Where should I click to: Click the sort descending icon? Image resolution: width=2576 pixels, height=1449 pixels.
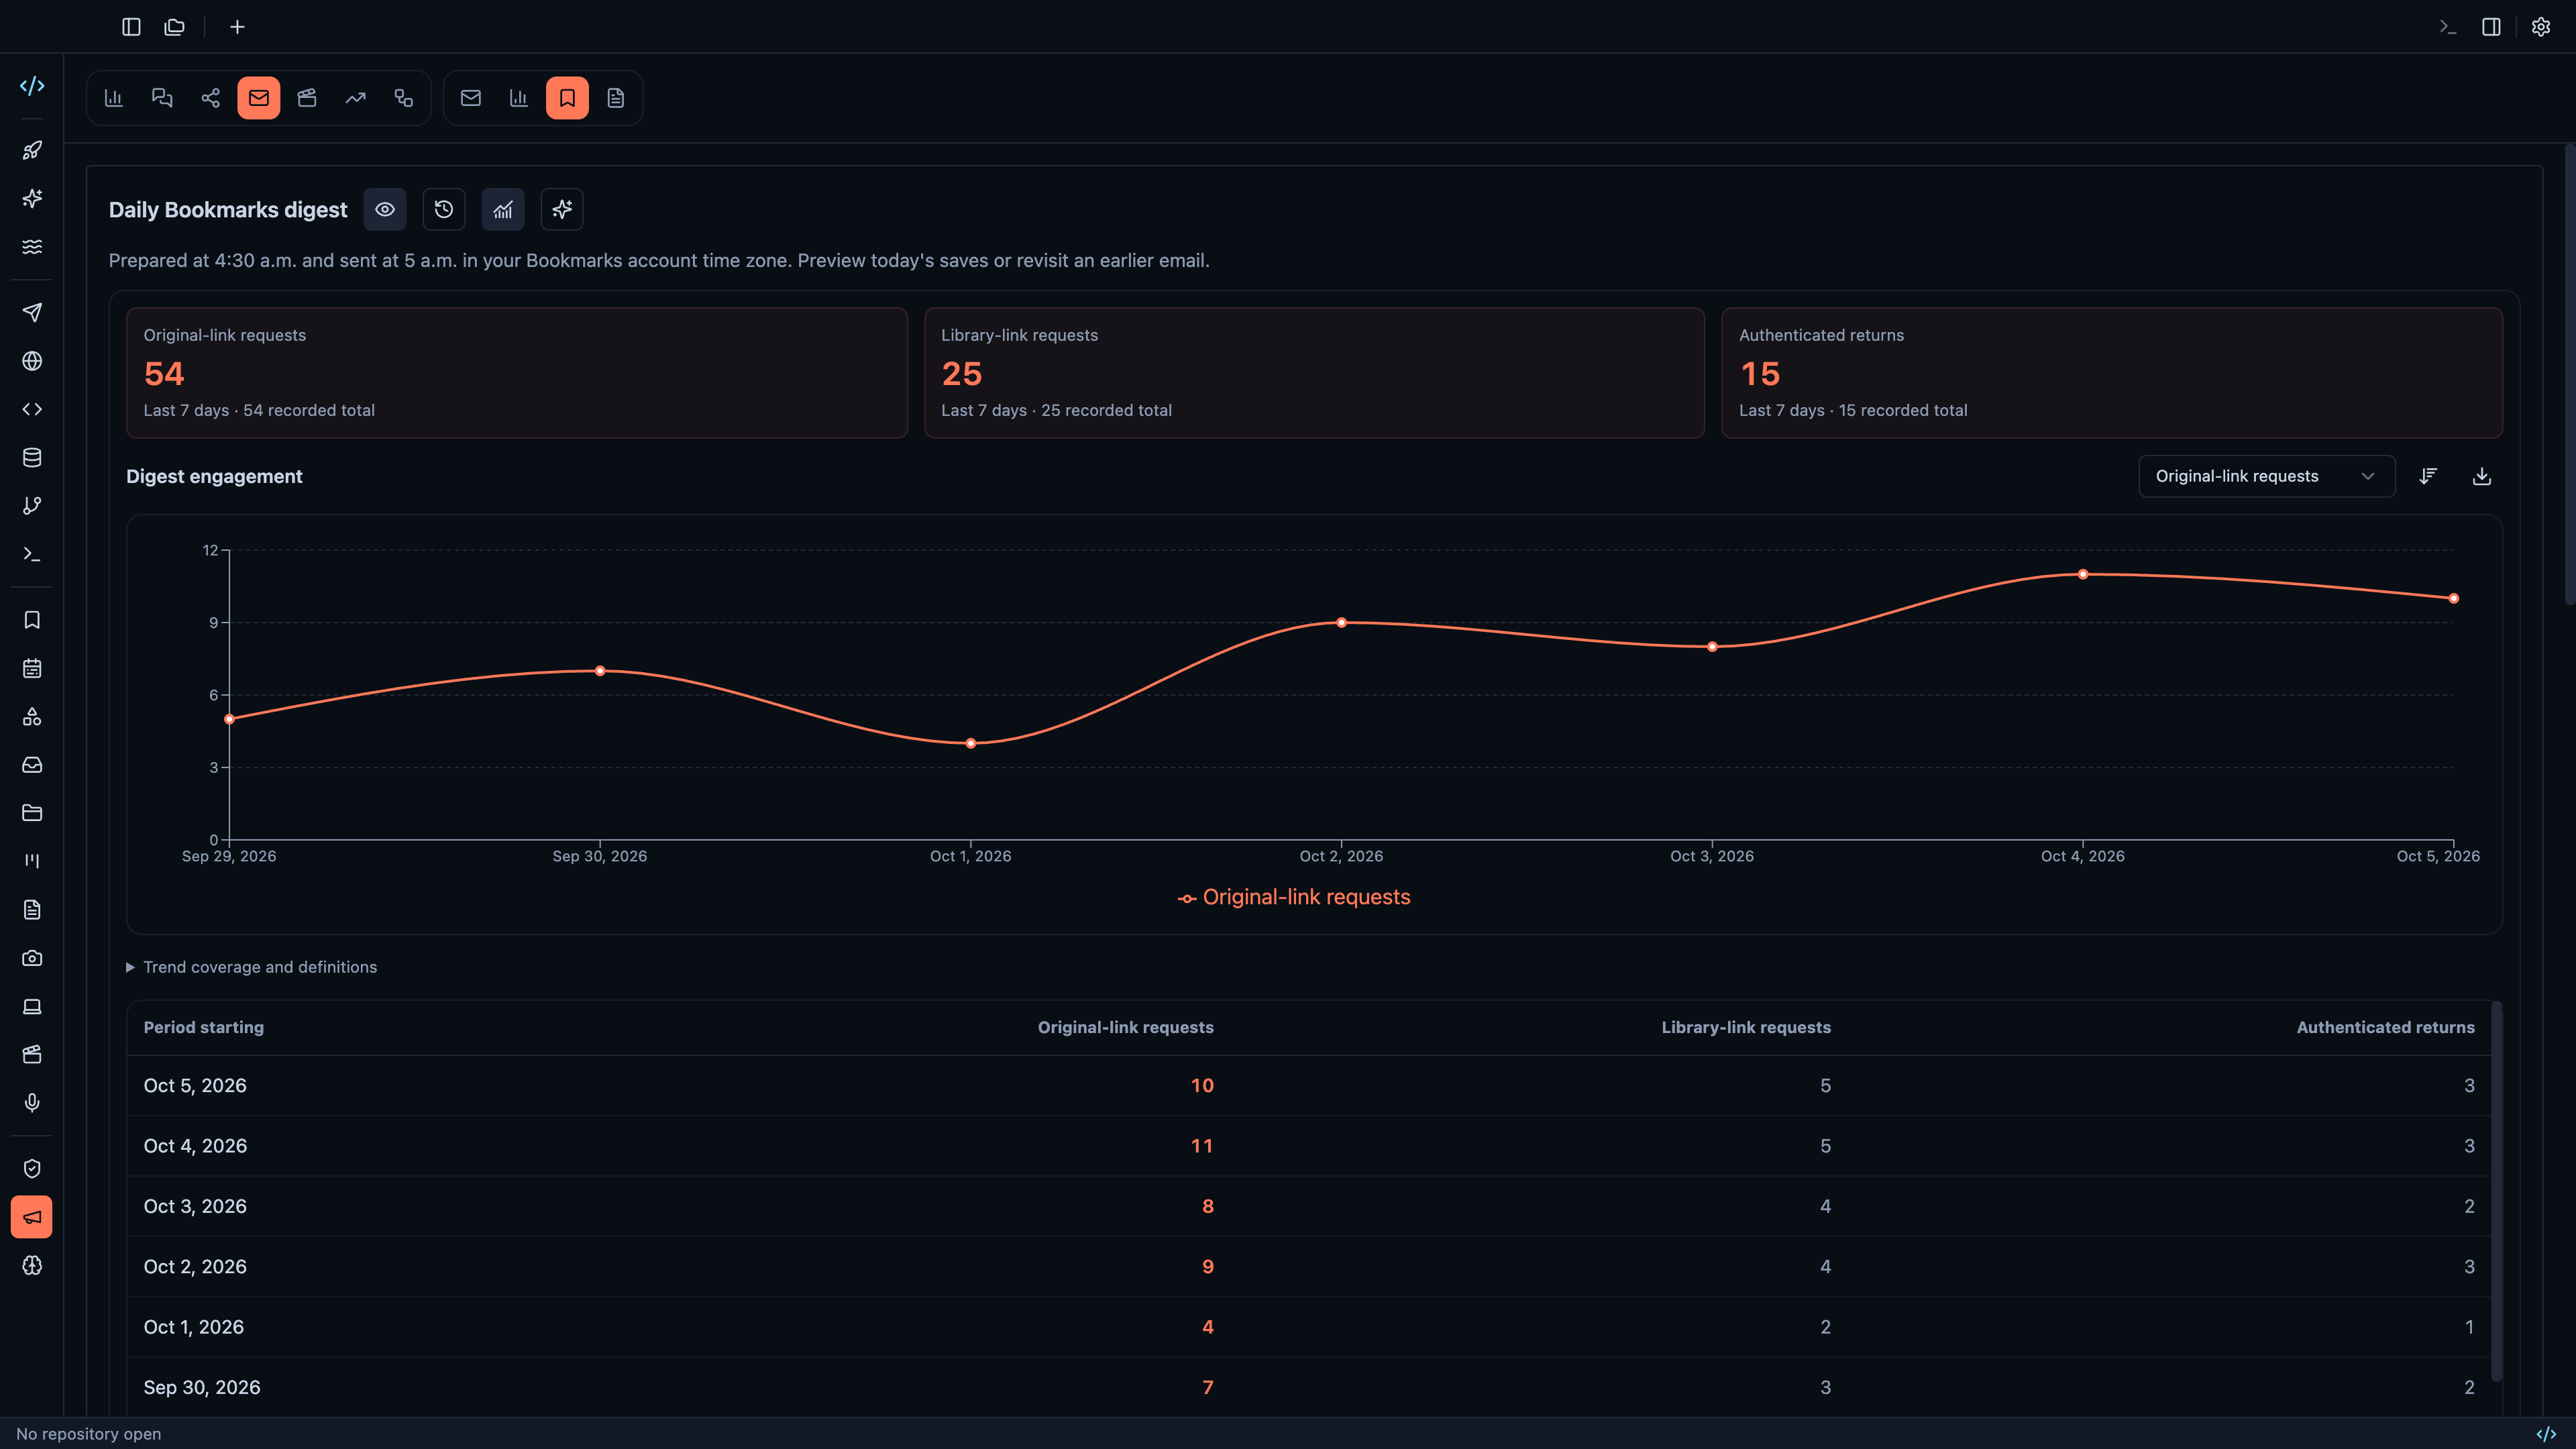(x=2428, y=476)
